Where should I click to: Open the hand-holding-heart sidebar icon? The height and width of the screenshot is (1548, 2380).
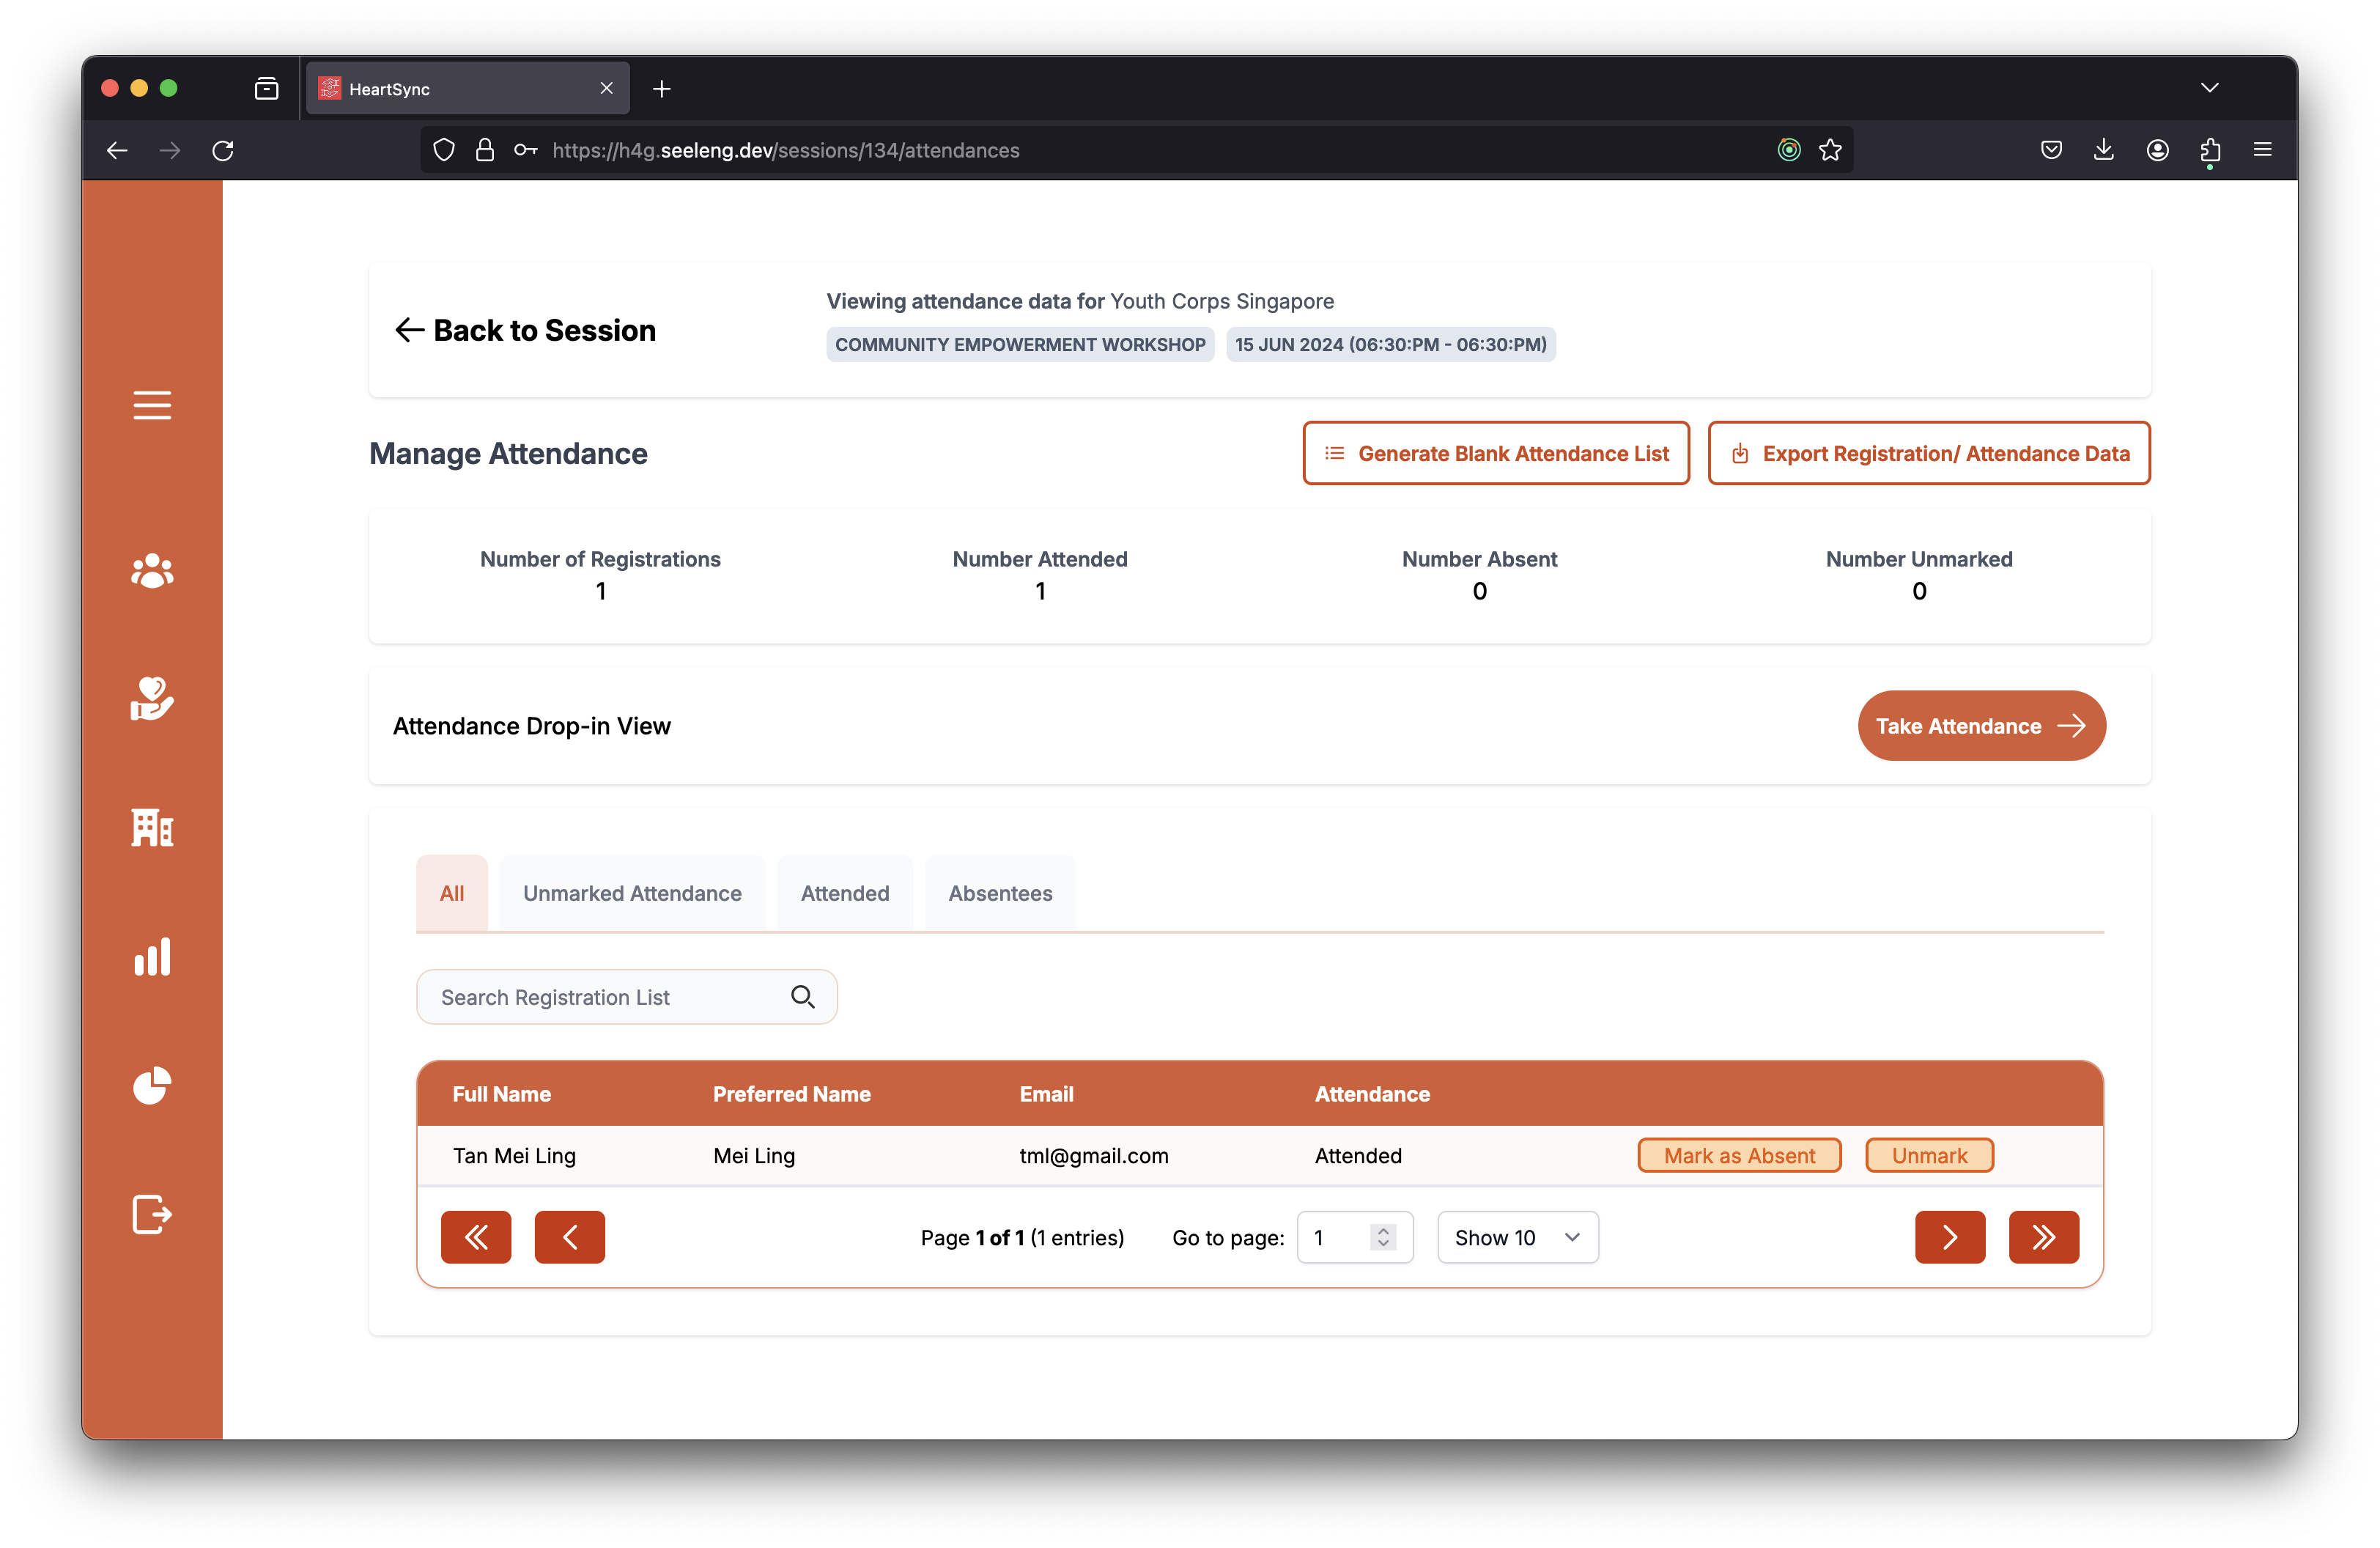tap(152, 699)
